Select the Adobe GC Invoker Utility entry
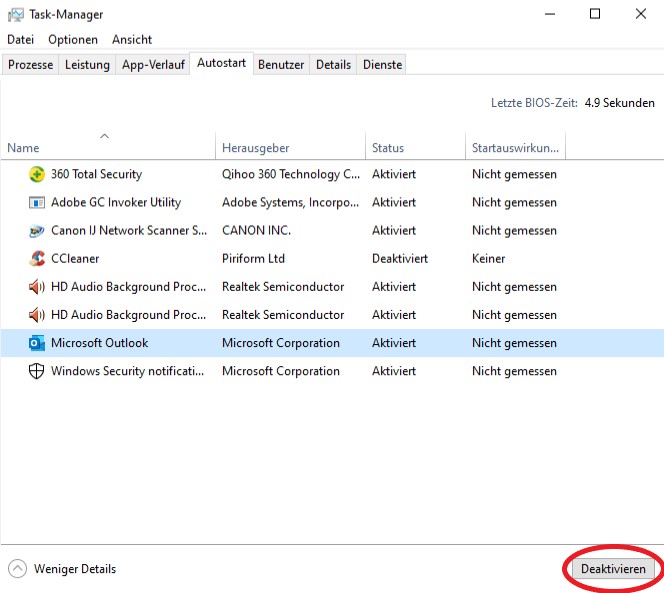The image size is (664, 593). click(116, 202)
